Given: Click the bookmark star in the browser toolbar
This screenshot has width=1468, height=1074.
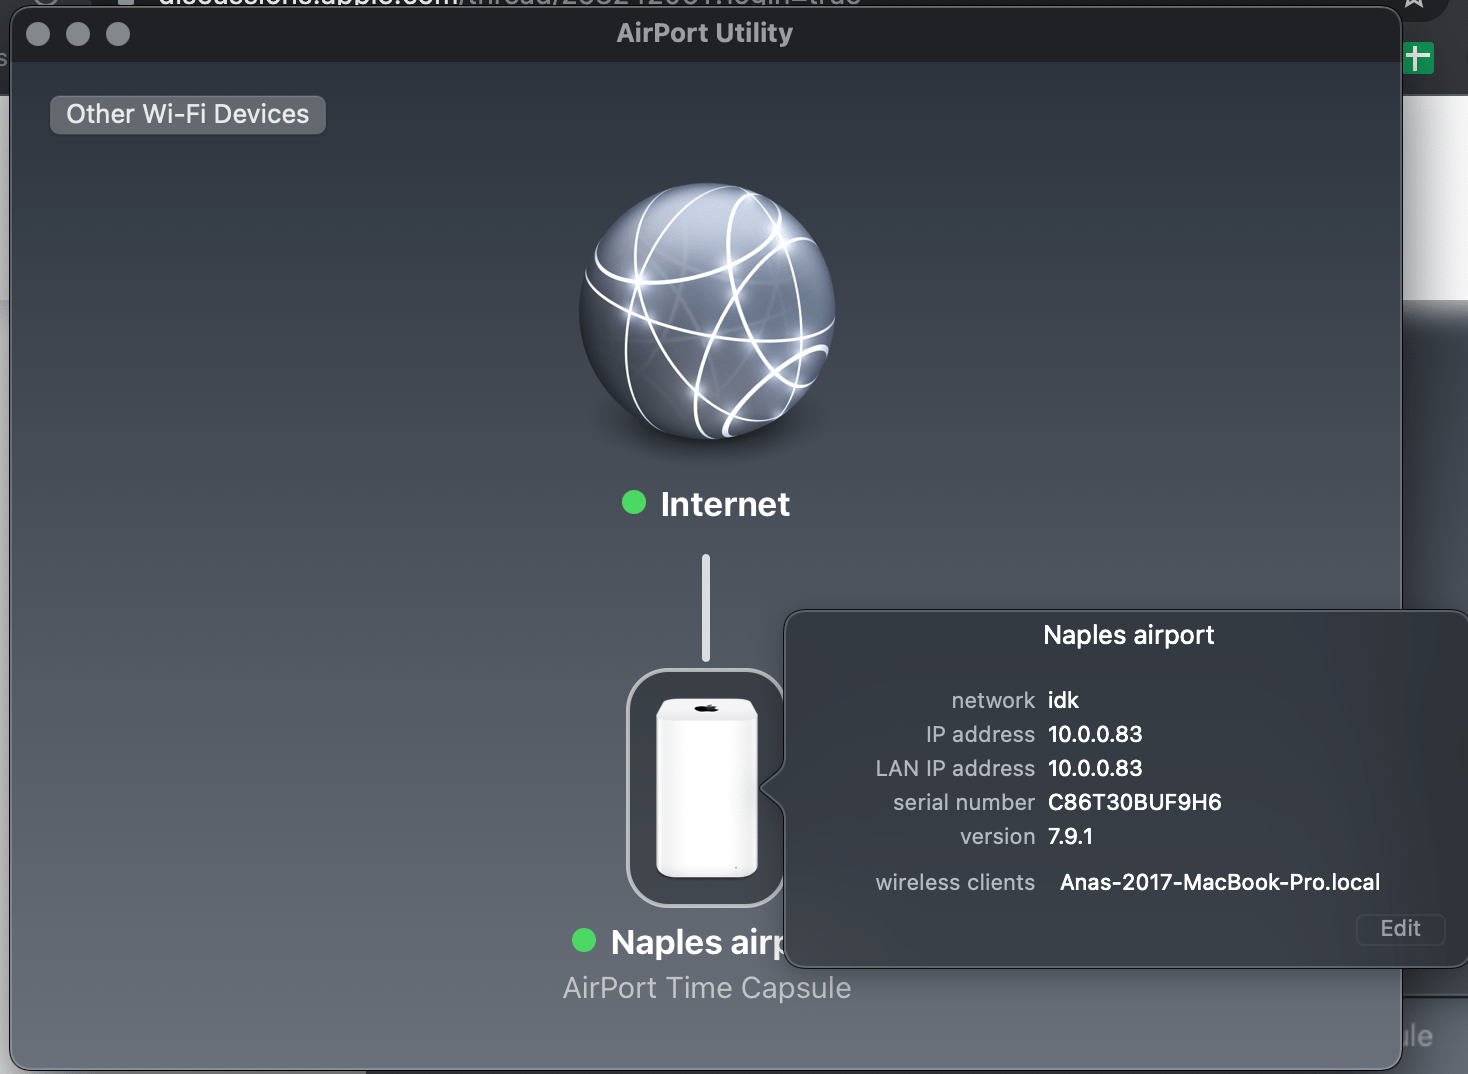Looking at the screenshot, I should (x=1412, y=2).
